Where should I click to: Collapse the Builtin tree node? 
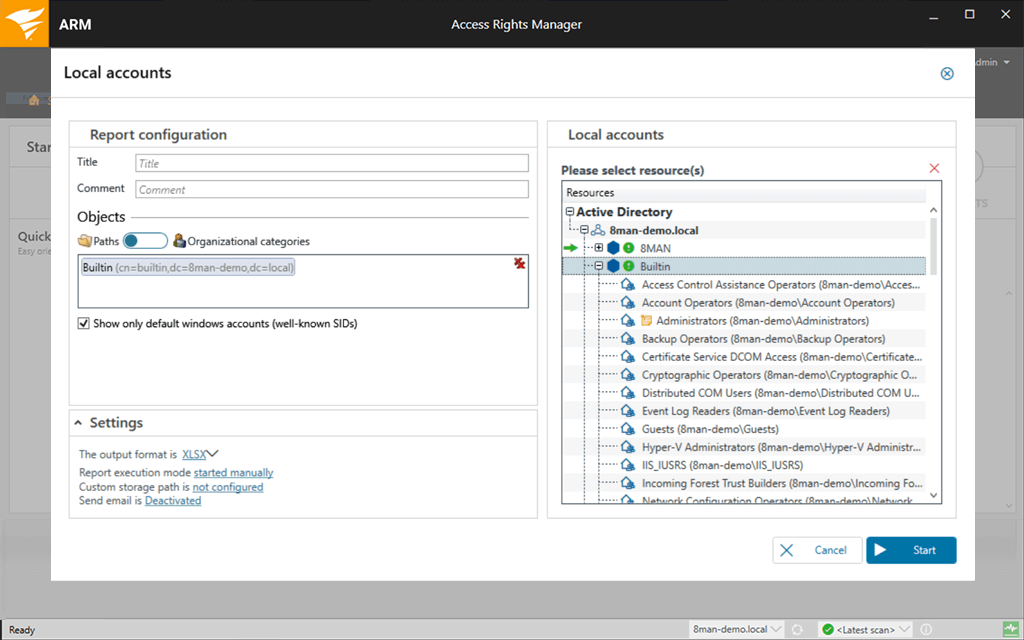coord(597,266)
